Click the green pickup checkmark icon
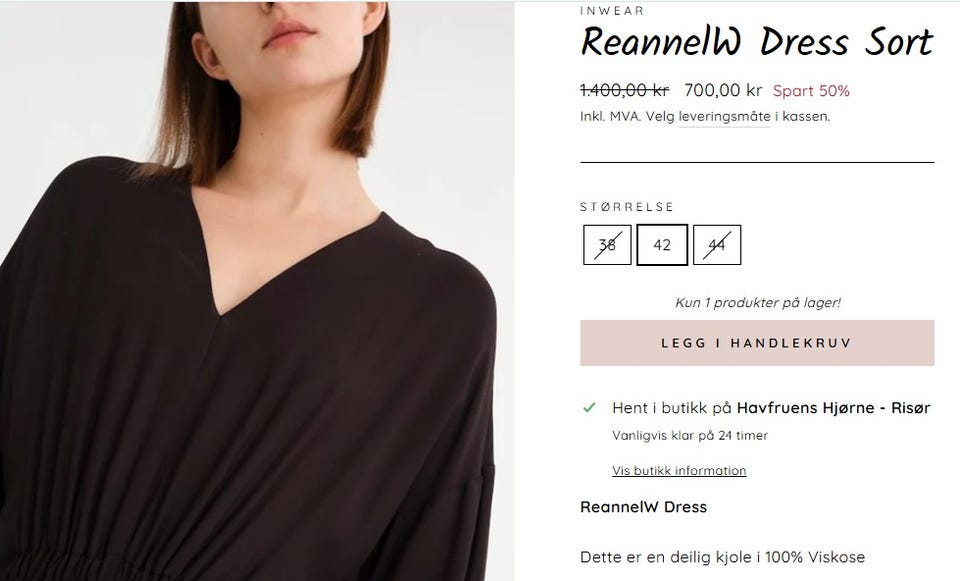 click(x=589, y=408)
